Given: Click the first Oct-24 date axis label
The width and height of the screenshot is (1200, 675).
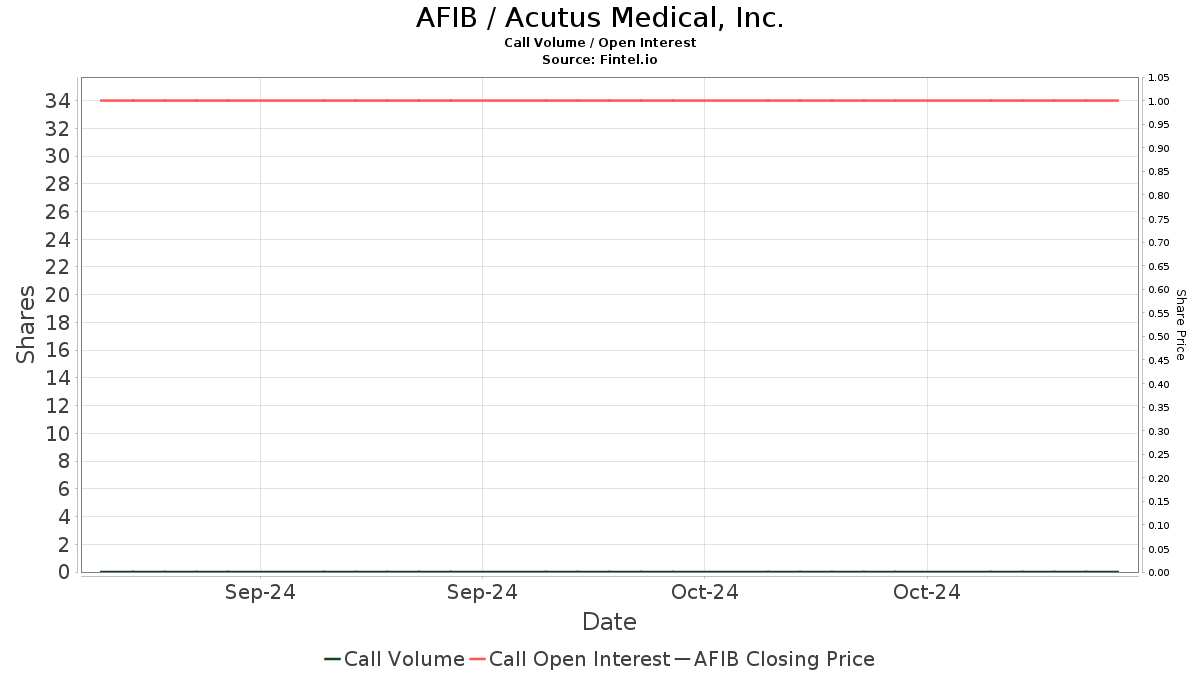Looking at the screenshot, I should pyautogui.click(x=705, y=592).
